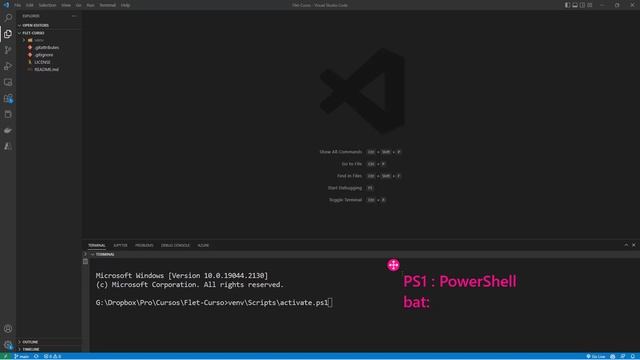Switch to the Jupyter panel tab
640x360 pixels.
(120, 245)
